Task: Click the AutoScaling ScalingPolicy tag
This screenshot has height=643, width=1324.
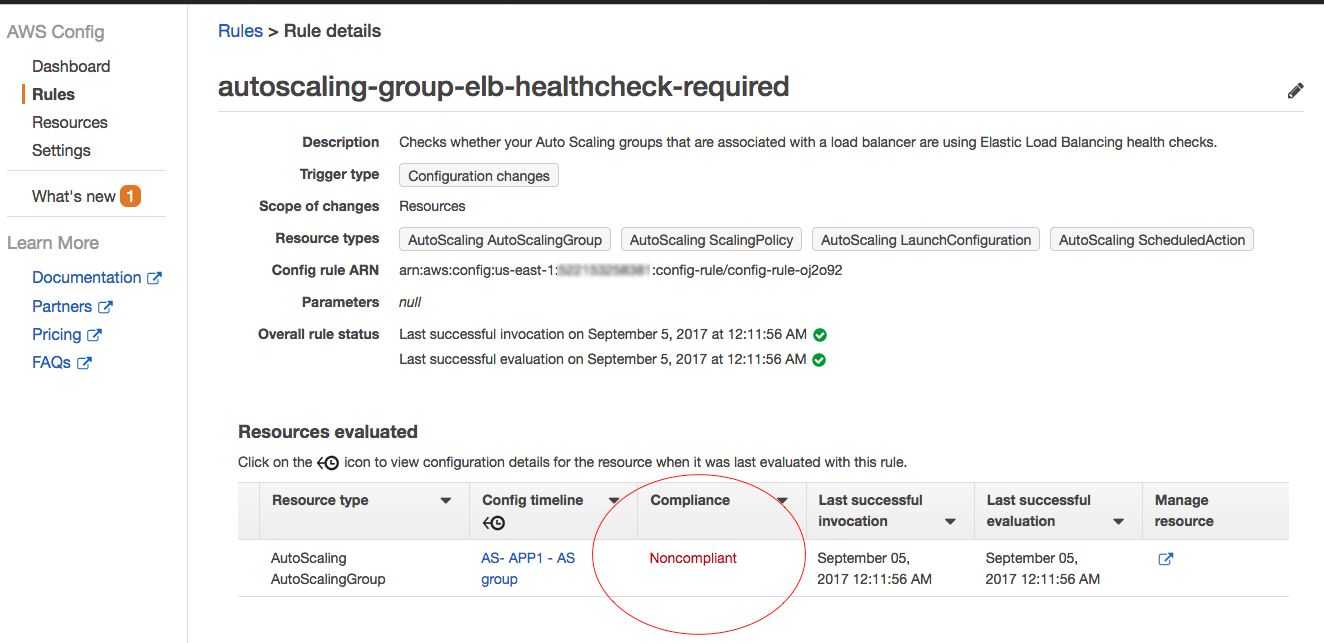Action: pyautogui.click(x=711, y=240)
